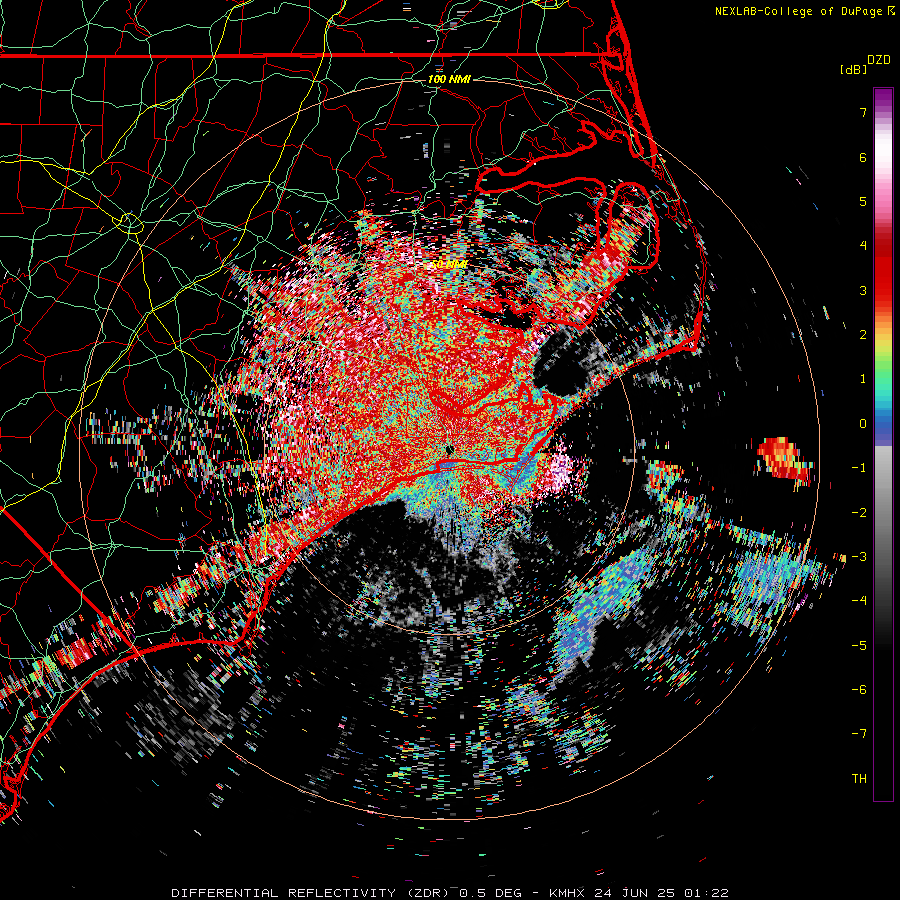This screenshot has height=900, width=900.
Task: Click the TH threshold label on the legend
Action: pos(859,779)
